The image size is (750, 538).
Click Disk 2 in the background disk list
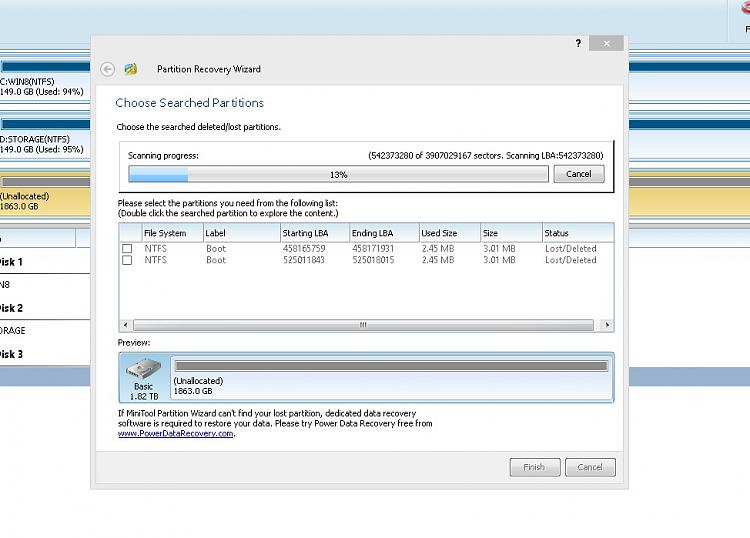pos(11,308)
